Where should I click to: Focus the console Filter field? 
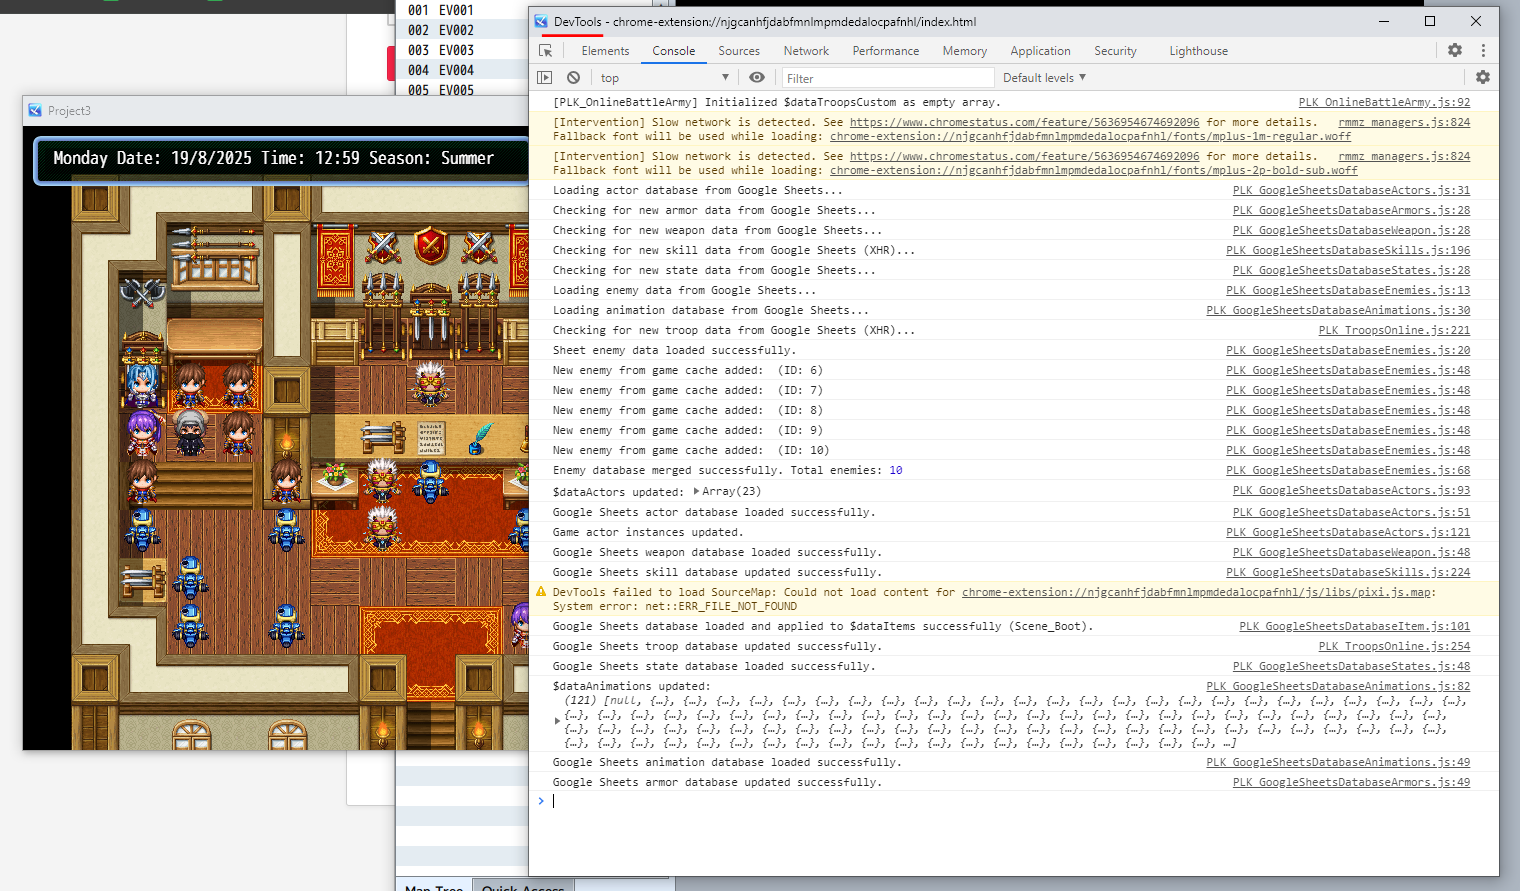pyautogui.click(x=888, y=78)
